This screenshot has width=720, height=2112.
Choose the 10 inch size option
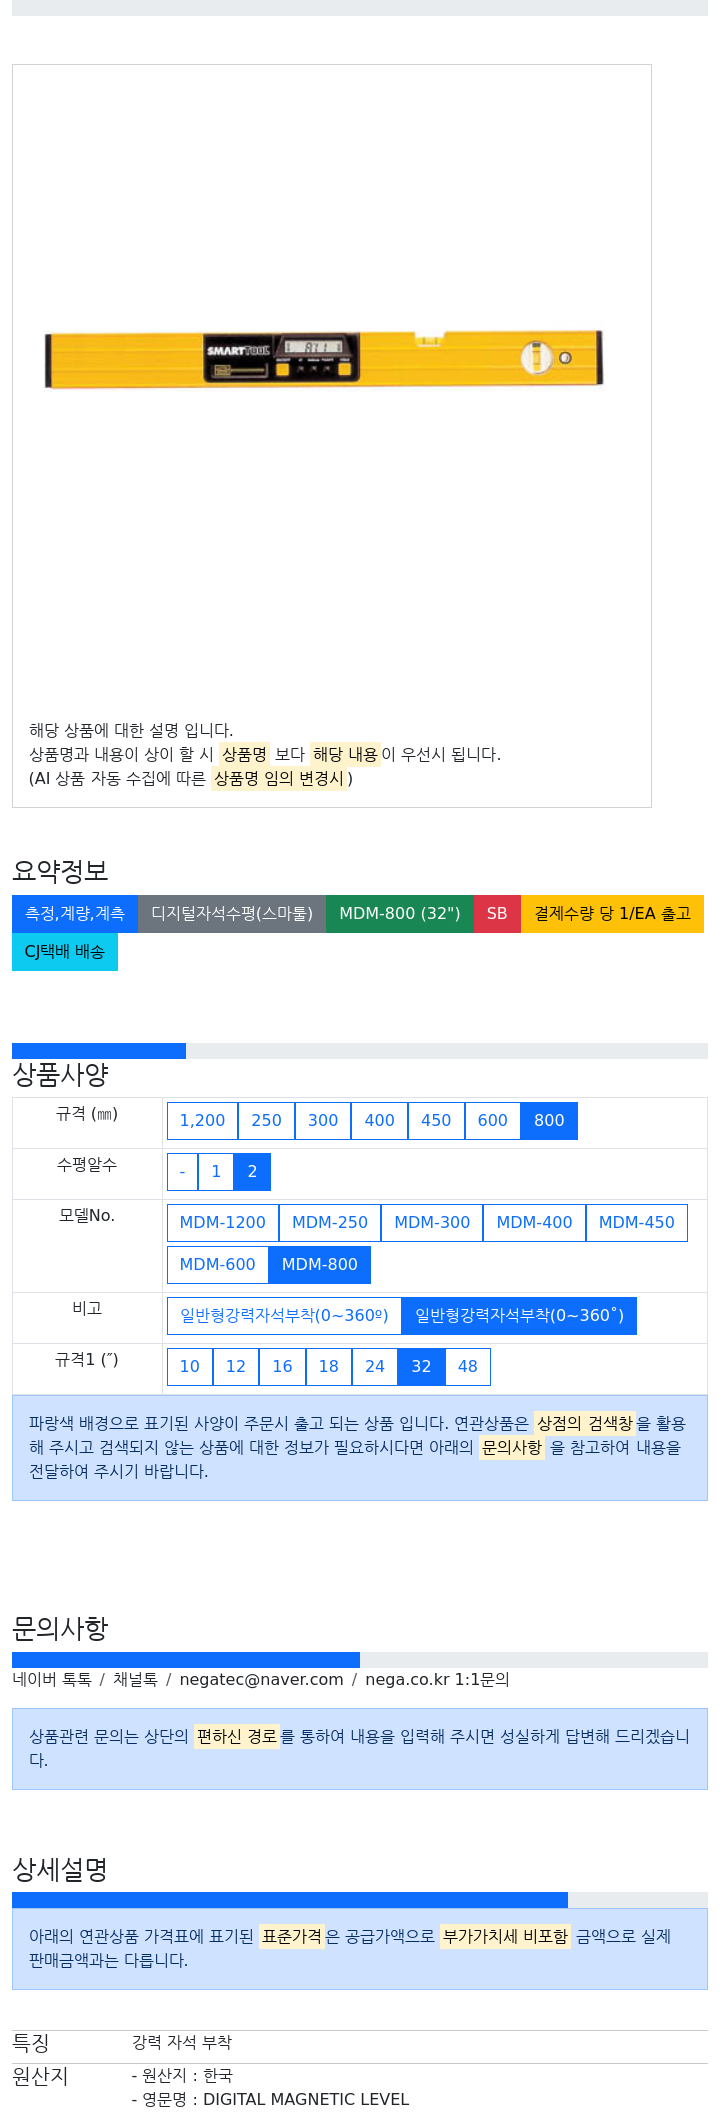tap(190, 1366)
